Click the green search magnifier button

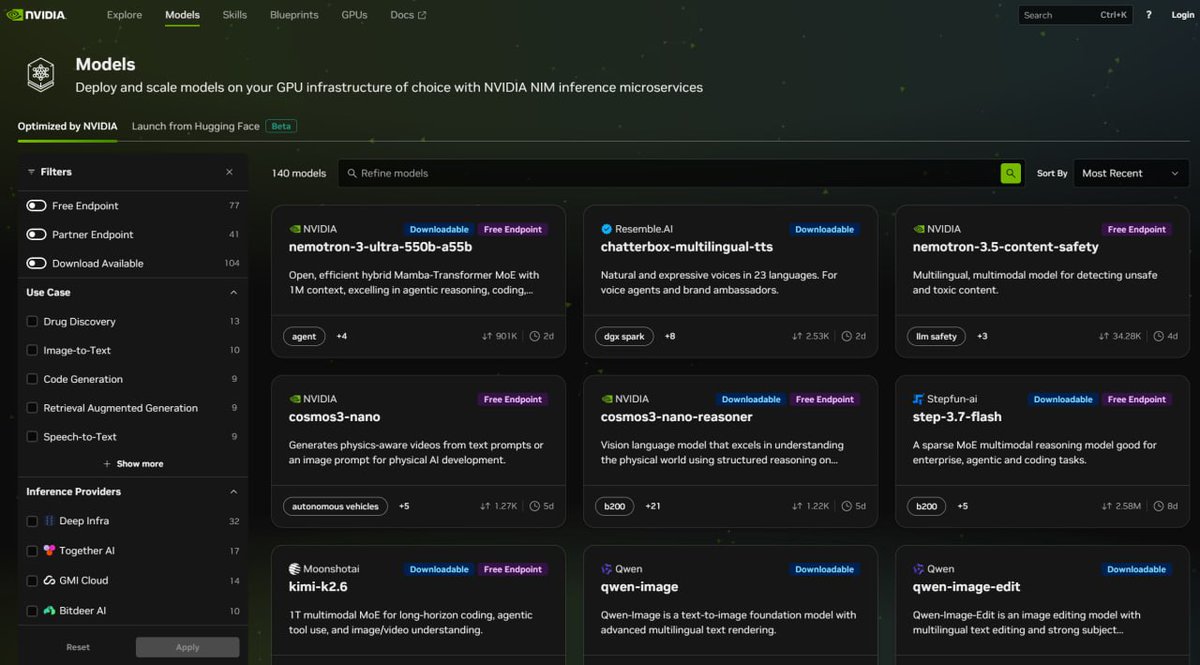[1010, 173]
